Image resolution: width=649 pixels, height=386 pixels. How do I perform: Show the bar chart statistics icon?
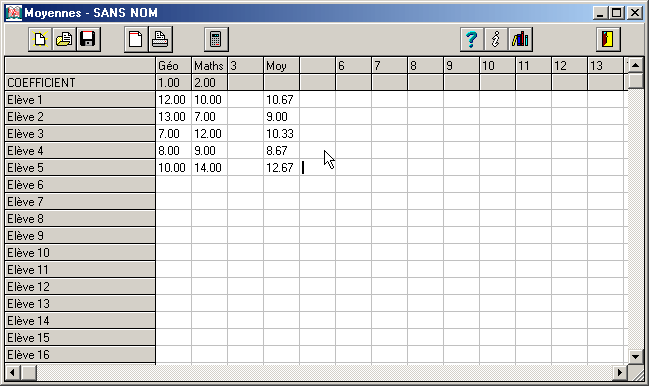point(520,39)
